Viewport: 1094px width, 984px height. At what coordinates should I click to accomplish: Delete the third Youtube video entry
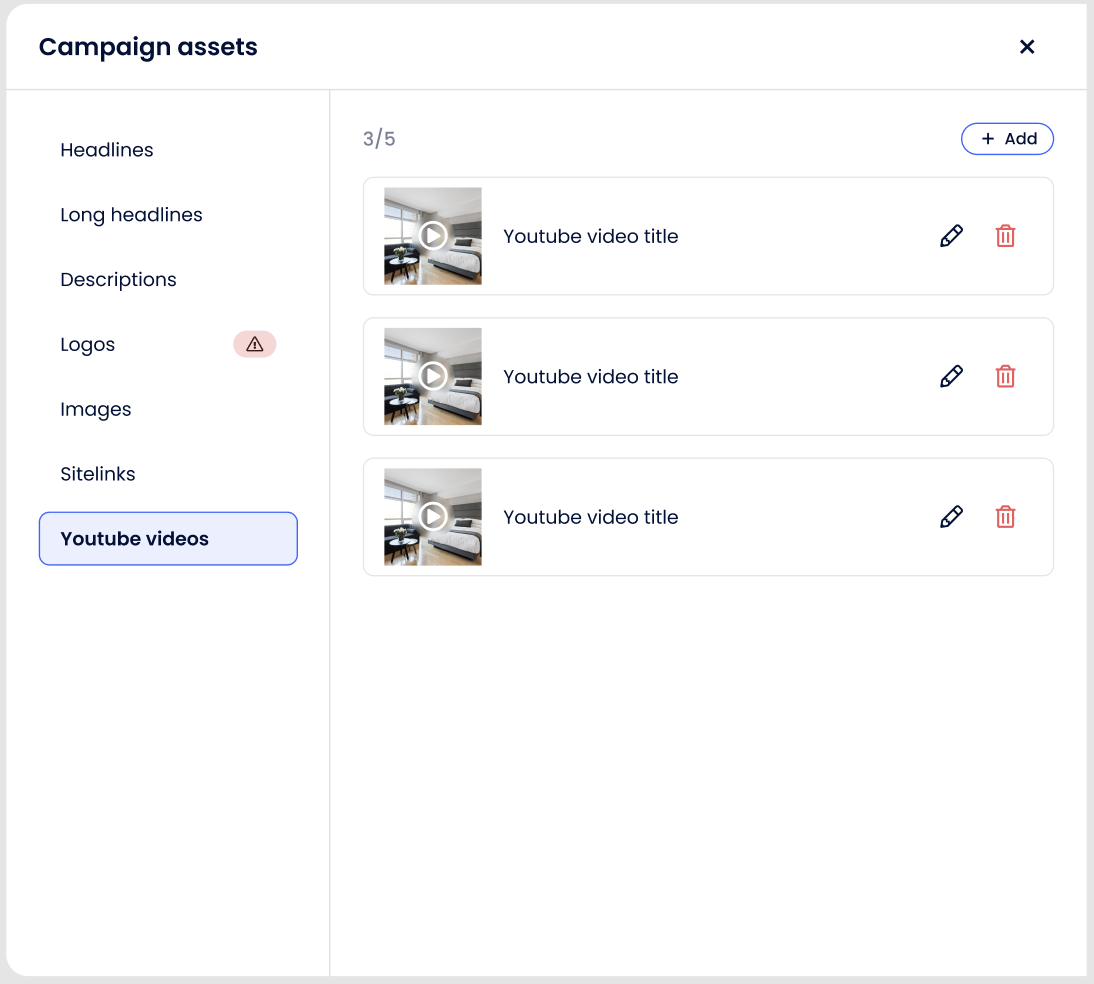click(x=1005, y=517)
